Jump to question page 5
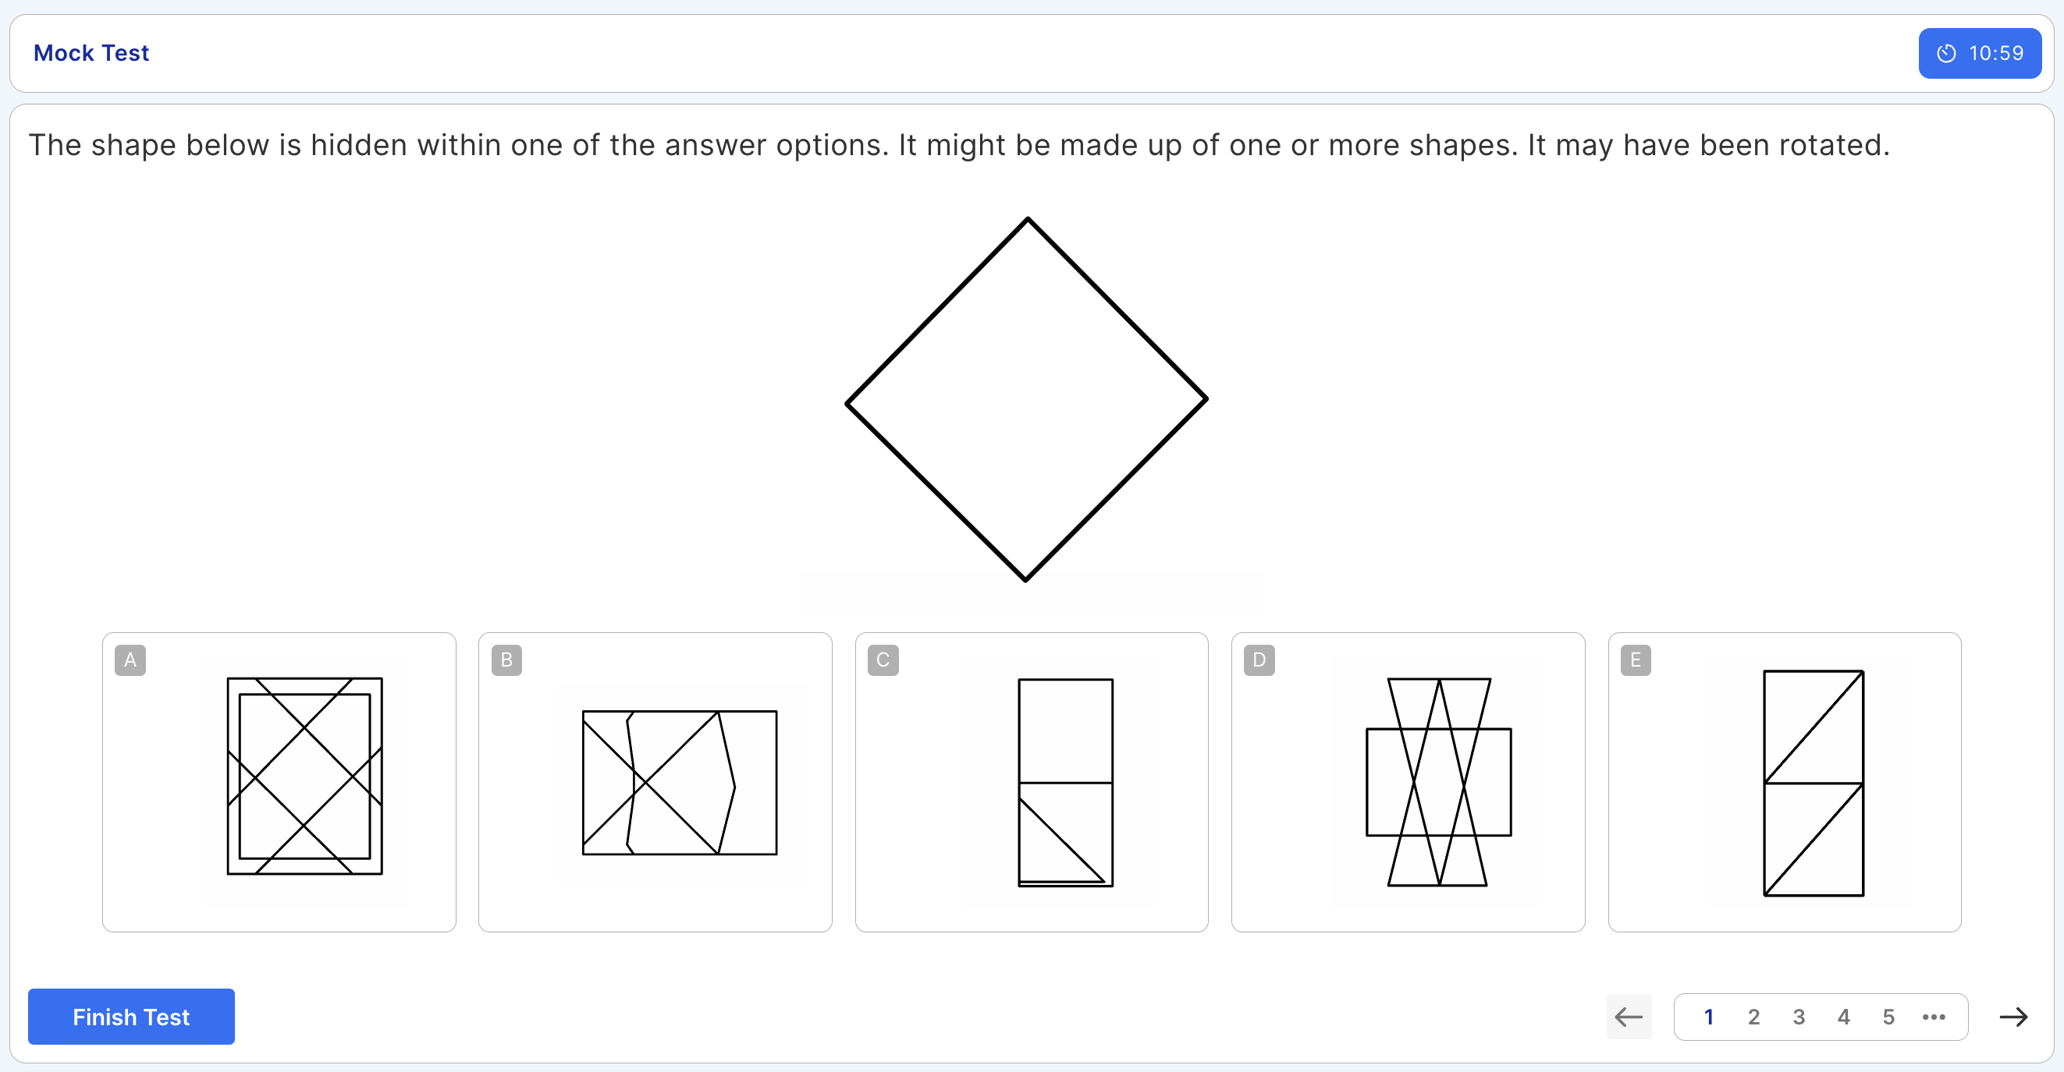The width and height of the screenshot is (2064, 1072). point(1889,1017)
